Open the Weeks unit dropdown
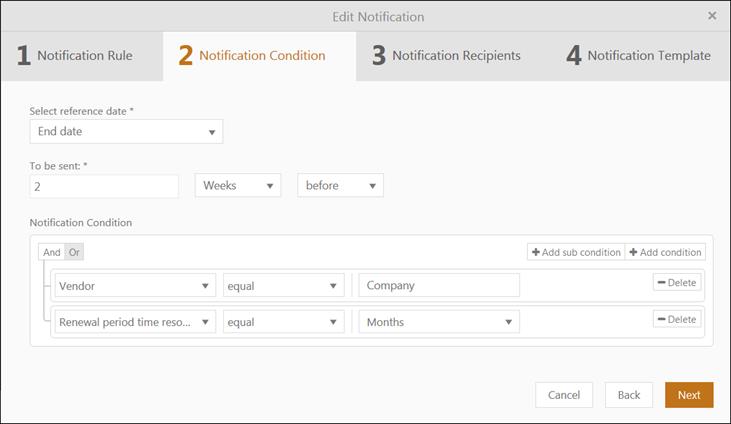 coord(238,186)
